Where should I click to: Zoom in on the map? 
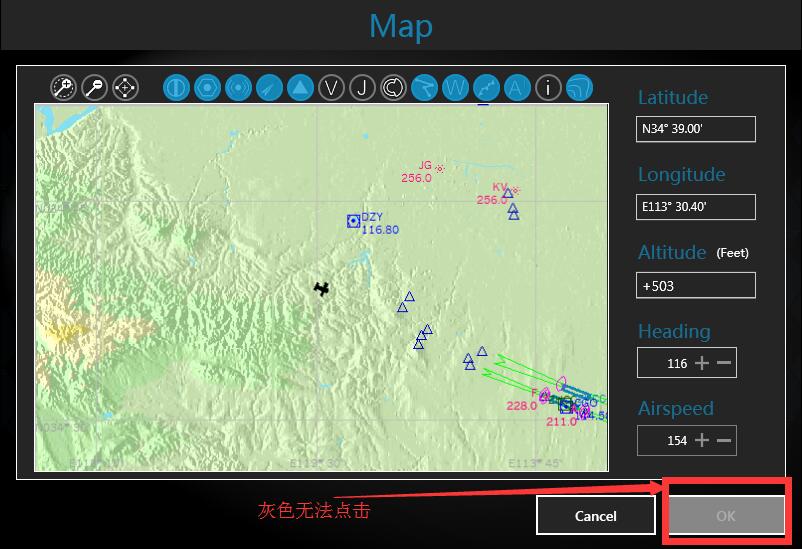[63, 88]
